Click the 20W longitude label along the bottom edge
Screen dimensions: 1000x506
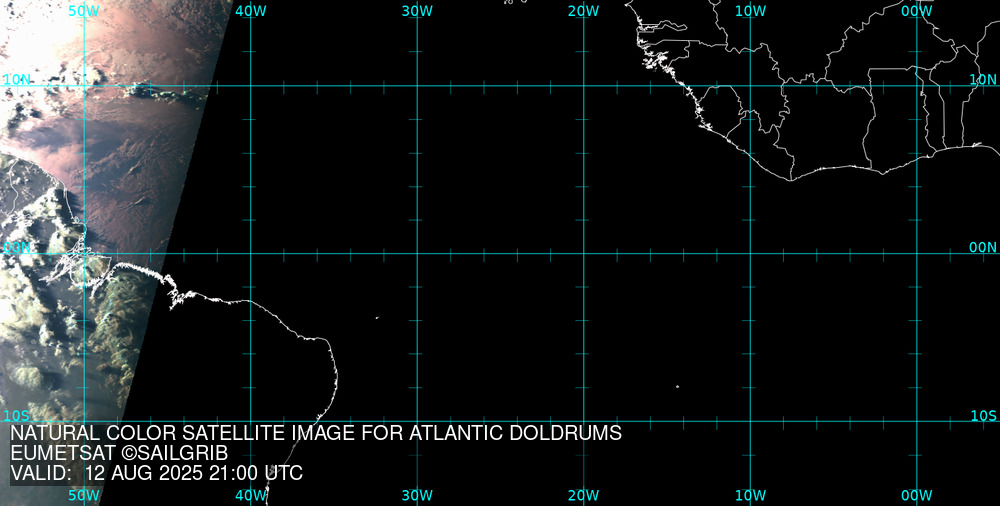click(x=584, y=495)
